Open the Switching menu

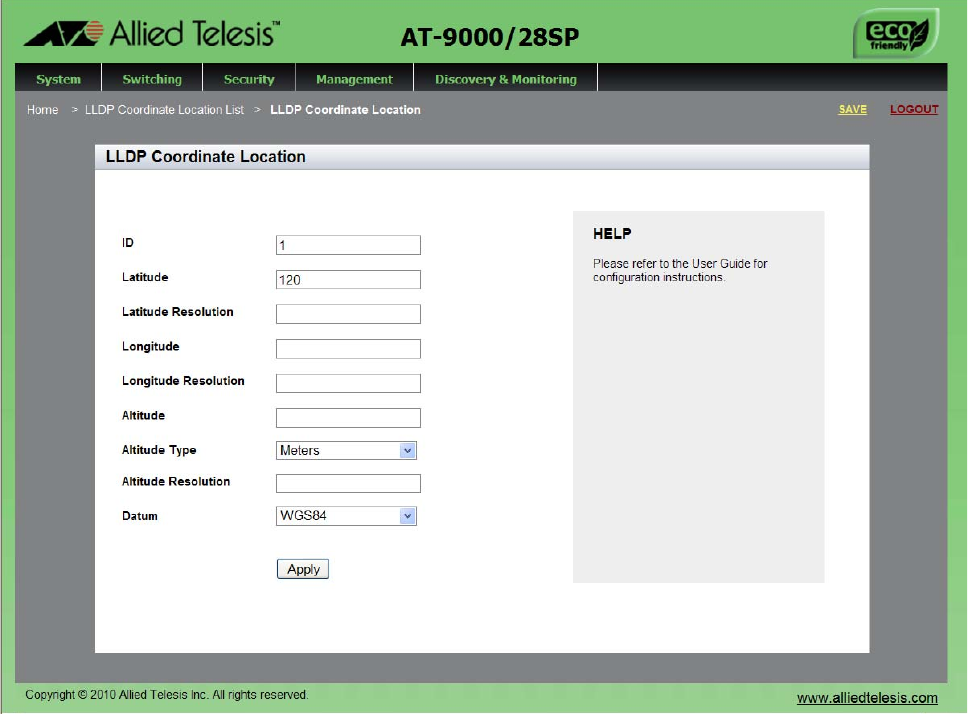(x=152, y=79)
